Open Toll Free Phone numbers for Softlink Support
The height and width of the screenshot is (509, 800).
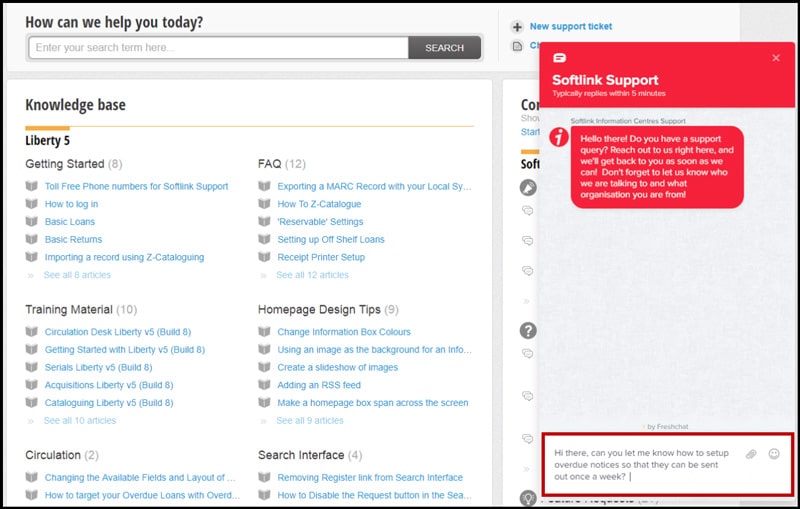click(x=136, y=186)
